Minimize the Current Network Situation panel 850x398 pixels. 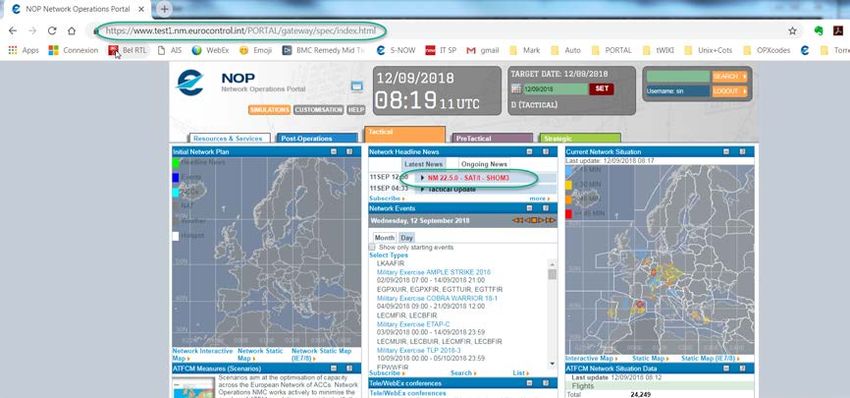tap(726, 152)
